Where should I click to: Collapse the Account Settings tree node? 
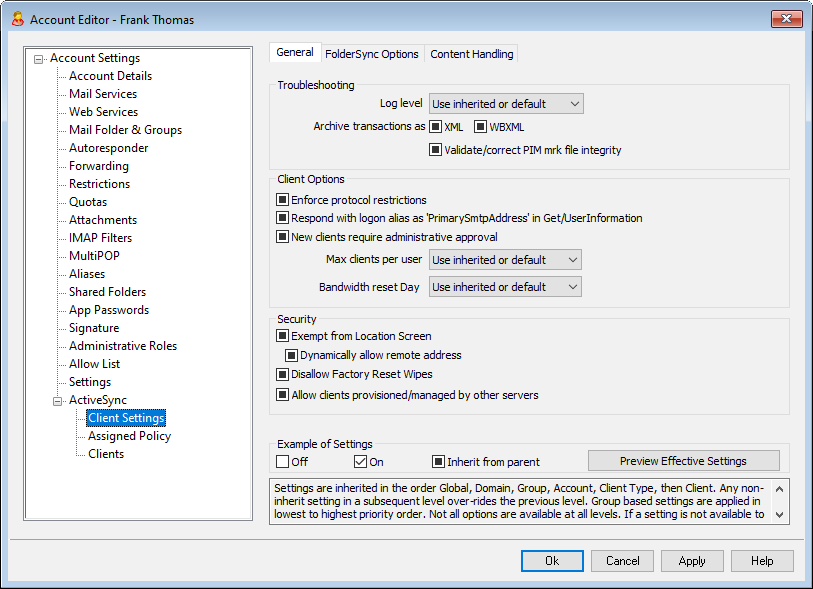tap(39, 58)
